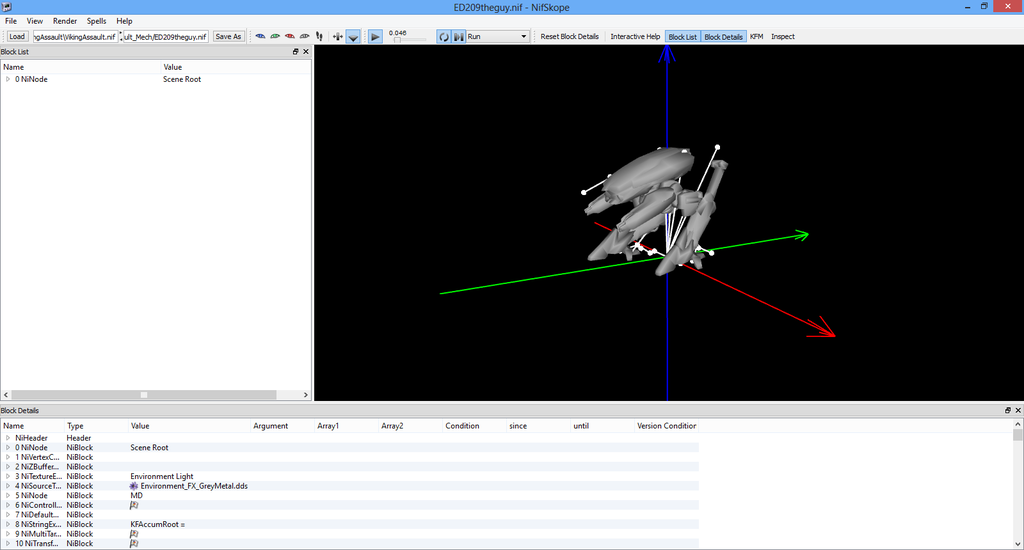Select the 8 NiStringEx... row
The width and height of the screenshot is (1024, 550).
[349, 525]
